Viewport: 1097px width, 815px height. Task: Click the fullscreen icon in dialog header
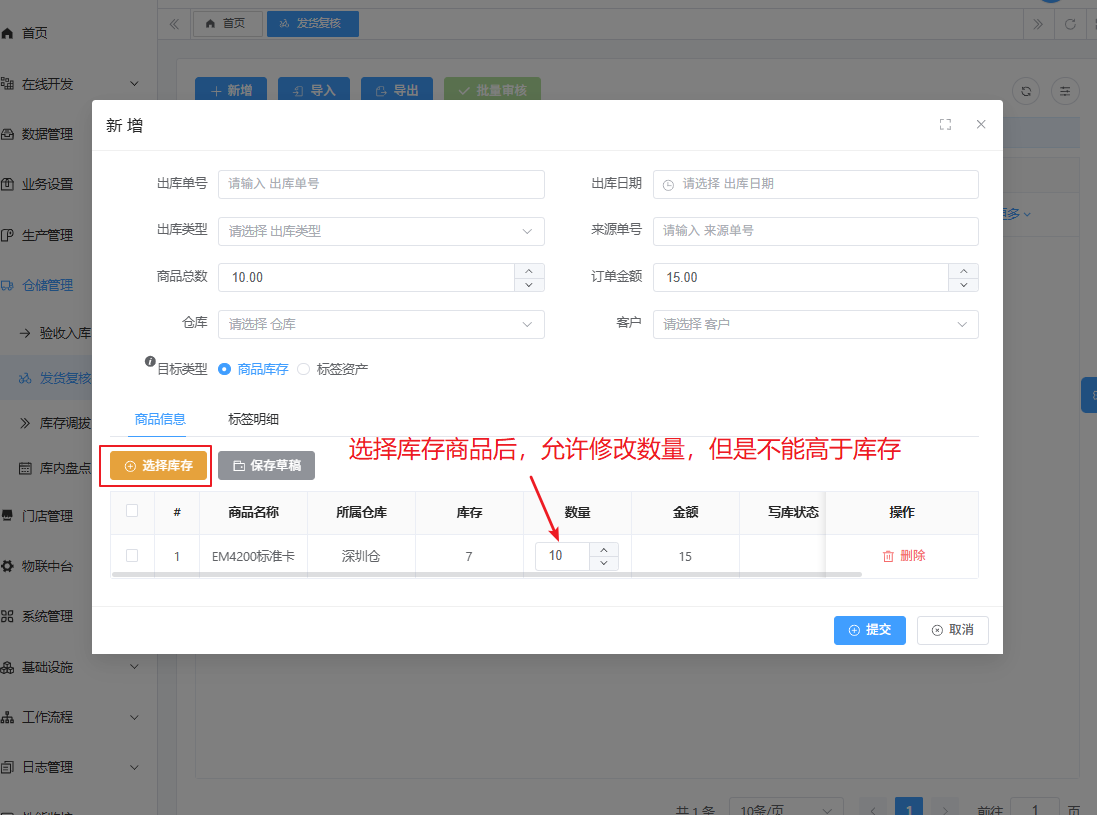click(945, 125)
